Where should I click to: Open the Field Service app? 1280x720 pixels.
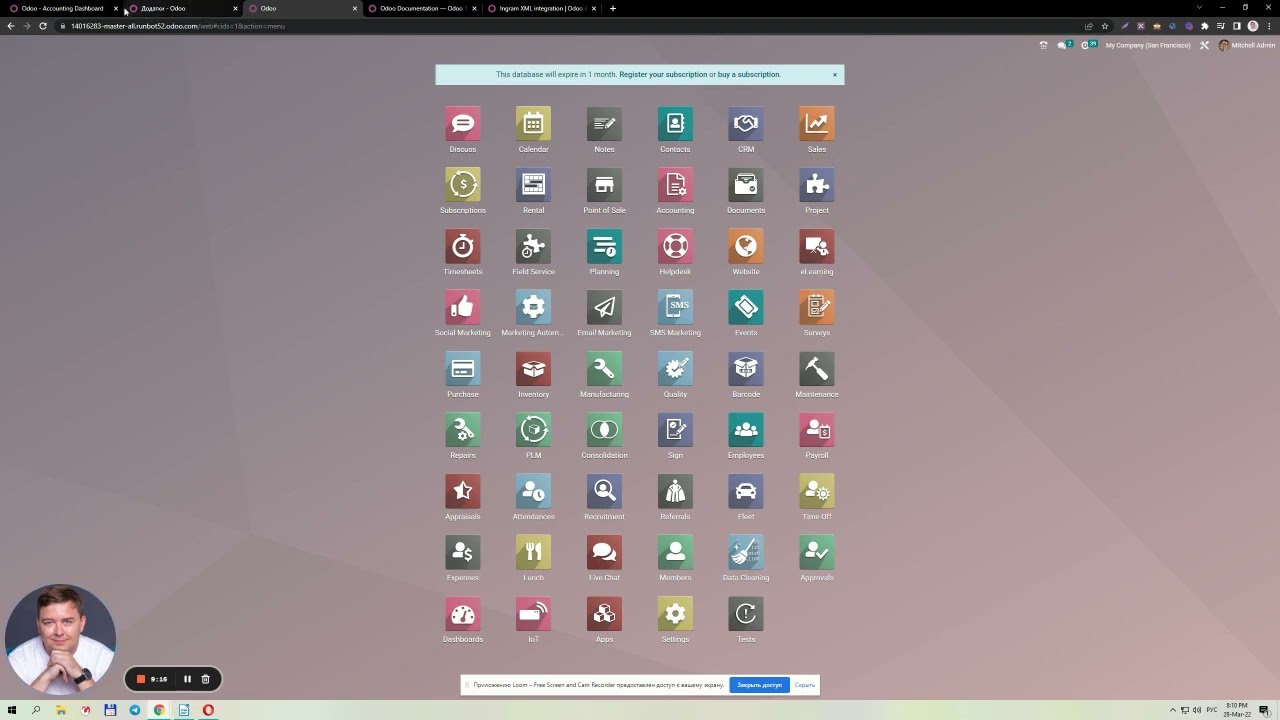pos(534,246)
